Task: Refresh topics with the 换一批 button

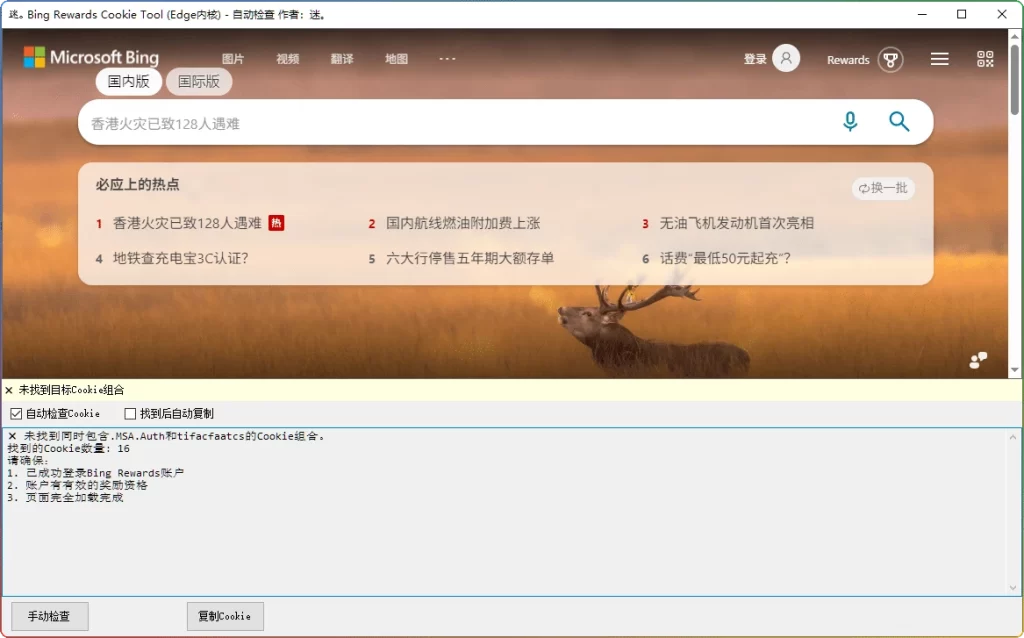Action: pyautogui.click(x=882, y=189)
